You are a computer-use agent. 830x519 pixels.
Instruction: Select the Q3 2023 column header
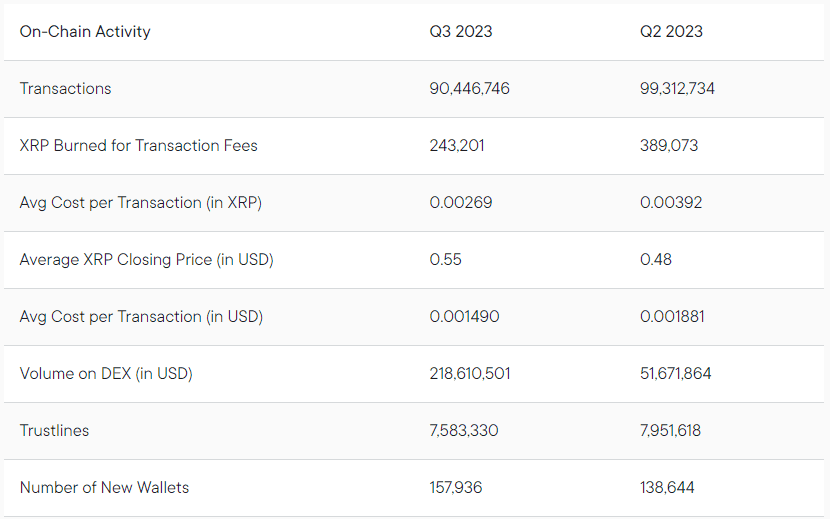point(461,32)
